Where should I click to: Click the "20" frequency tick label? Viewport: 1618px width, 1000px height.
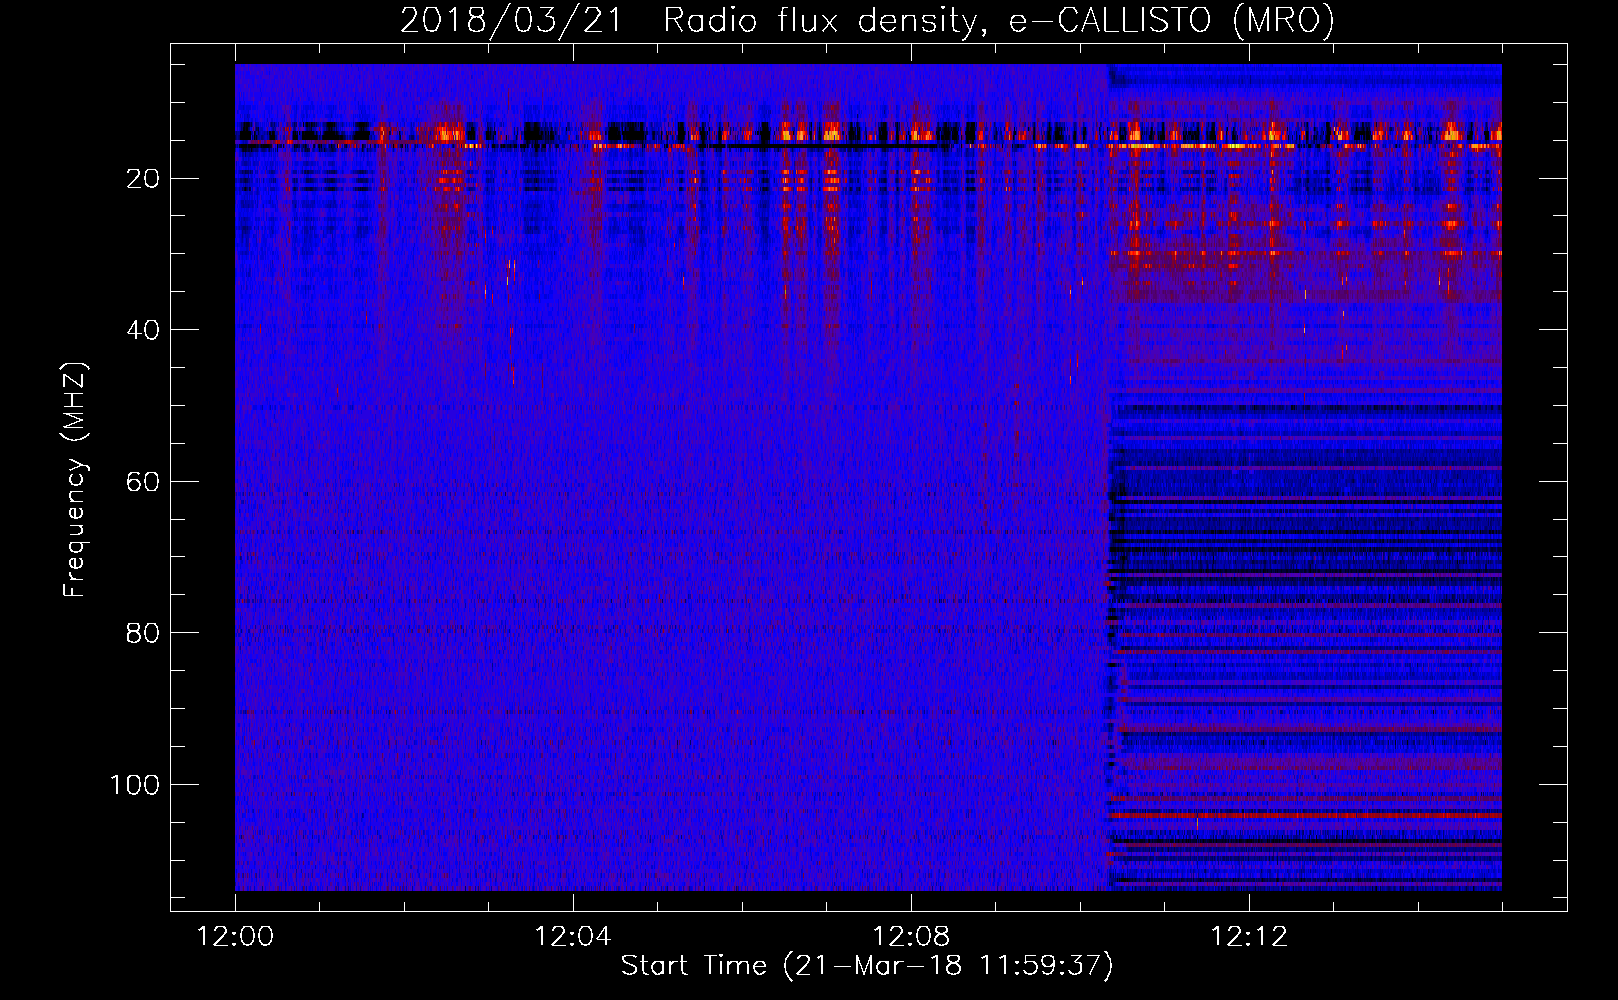[x=143, y=179]
